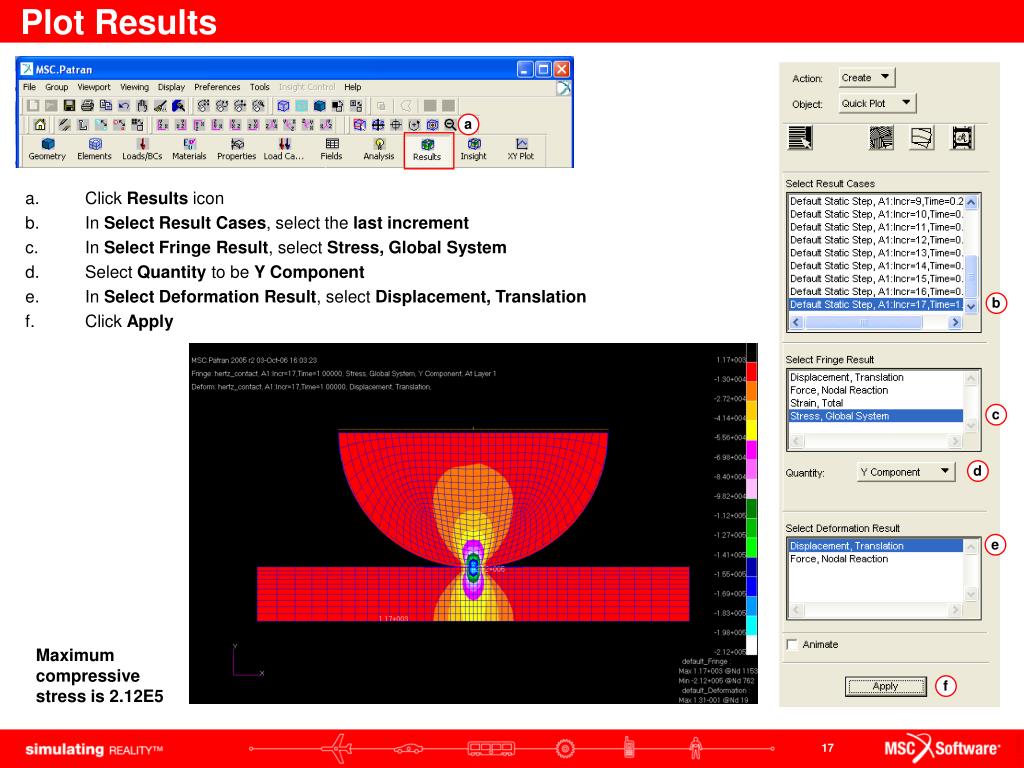Select result case Incr=17,Time=1
This screenshot has width=1024, height=768.
tap(876, 304)
